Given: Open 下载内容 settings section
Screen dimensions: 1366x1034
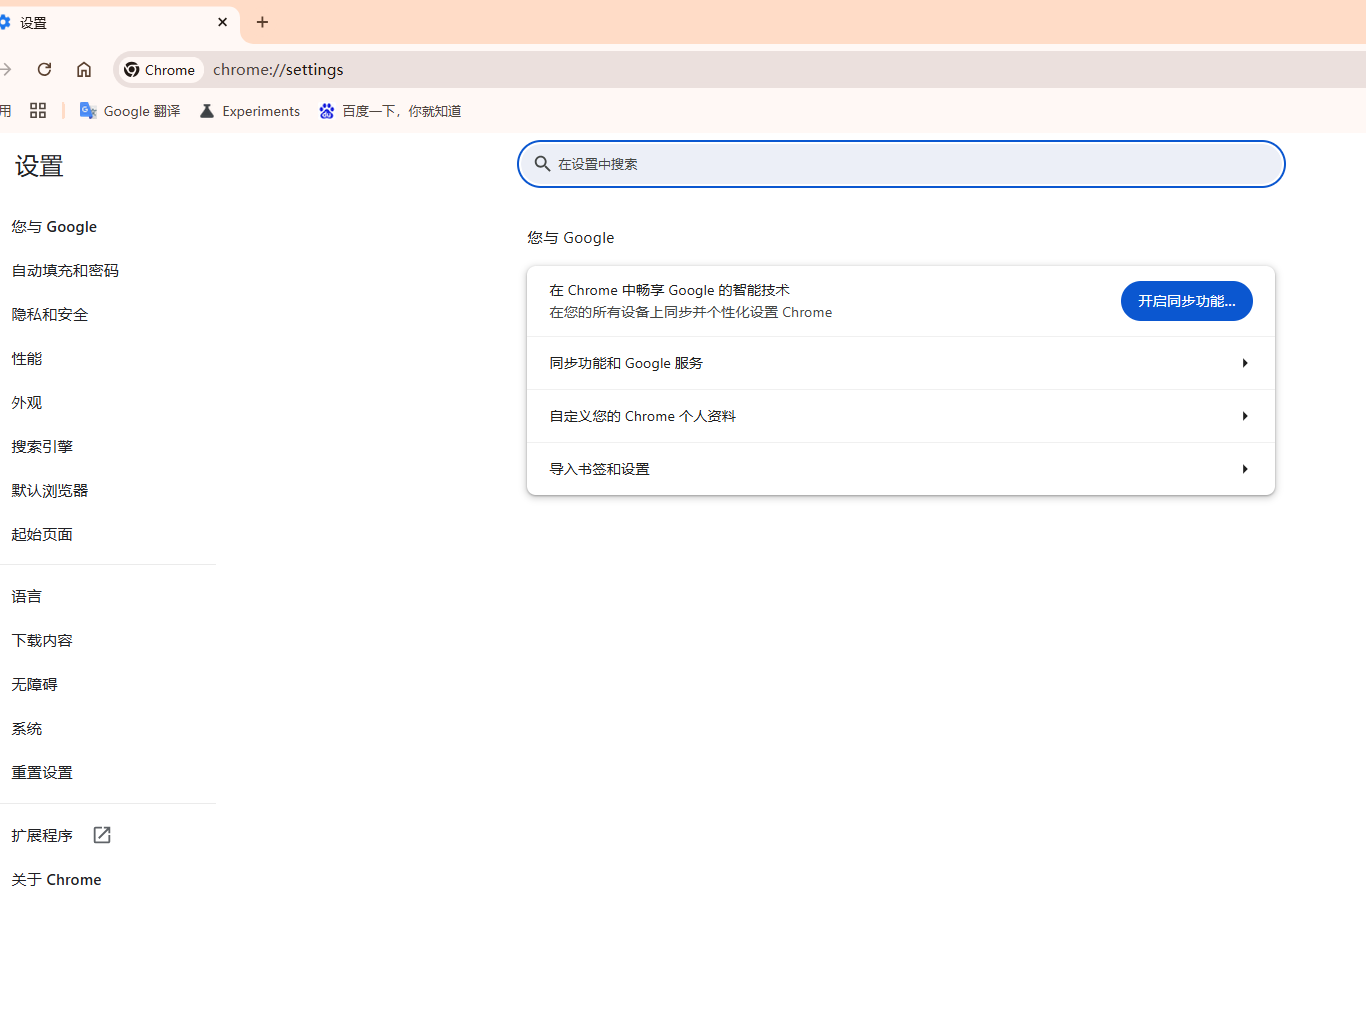Looking at the screenshot, I should (42, 641).
